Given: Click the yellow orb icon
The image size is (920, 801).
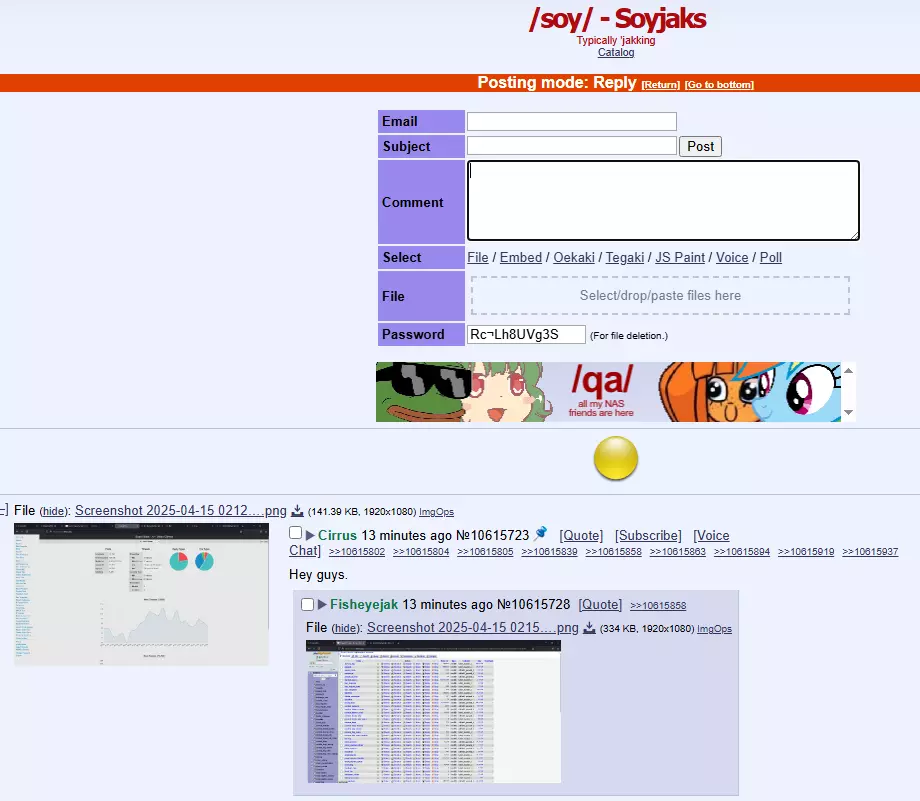Looking at the screenshot, I should (x=616, y=459).
